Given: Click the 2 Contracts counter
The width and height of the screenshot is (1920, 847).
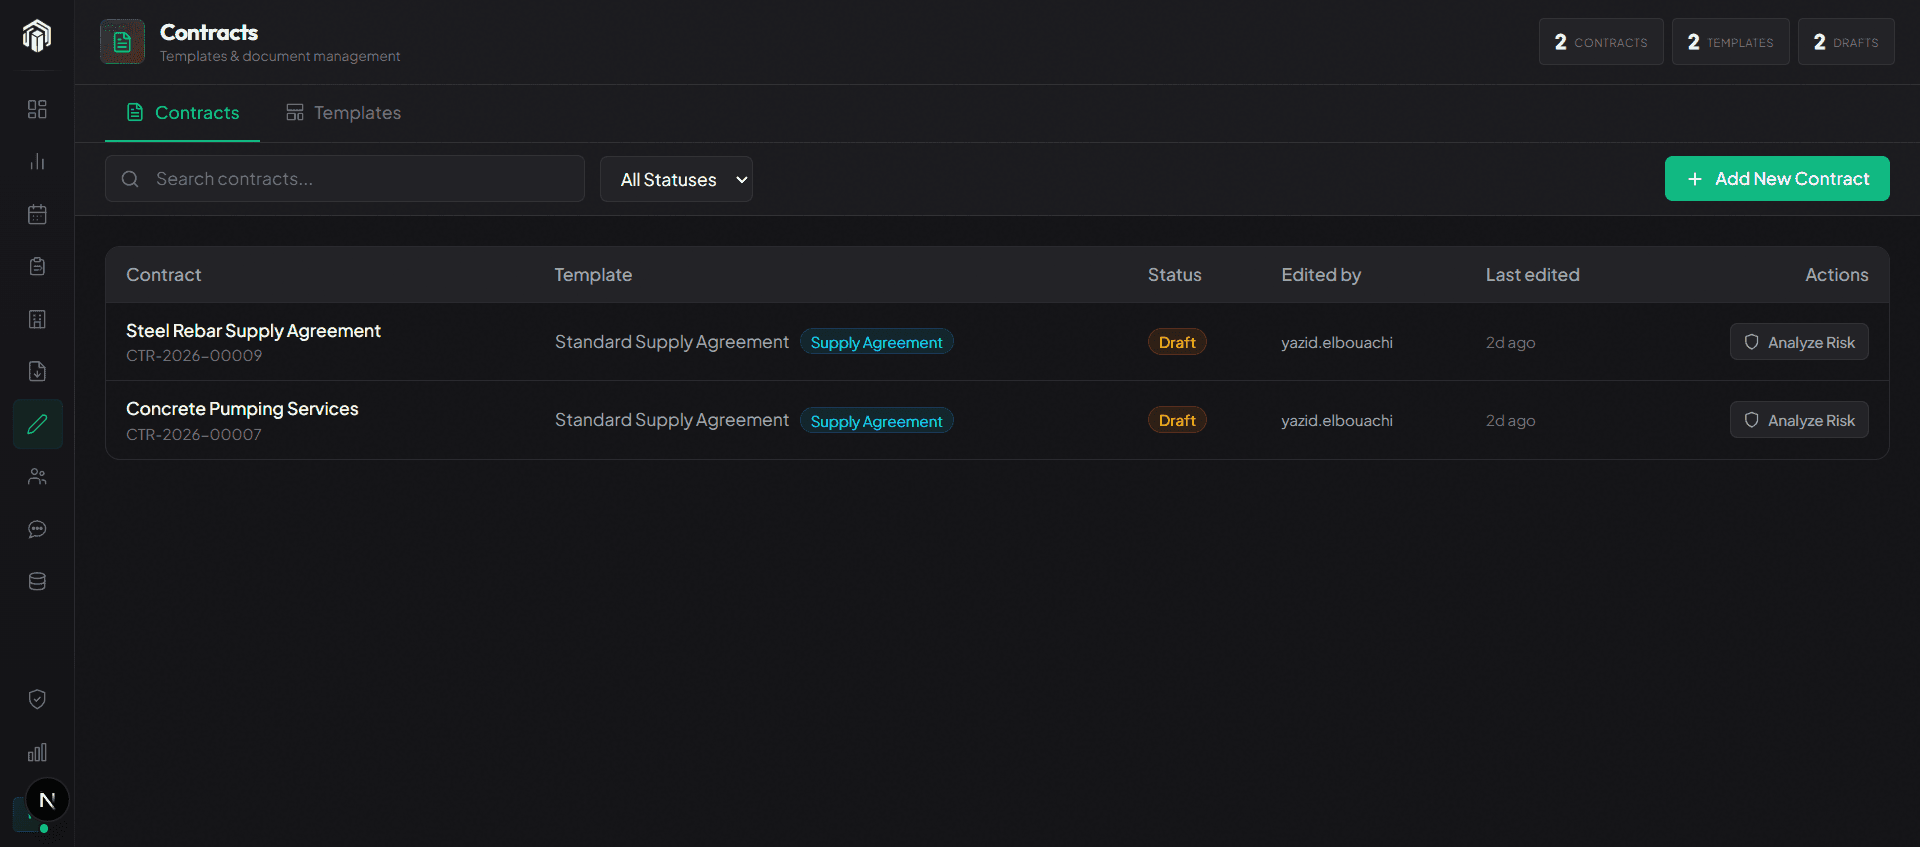Looking at the screenshot, I should 1601,42.
